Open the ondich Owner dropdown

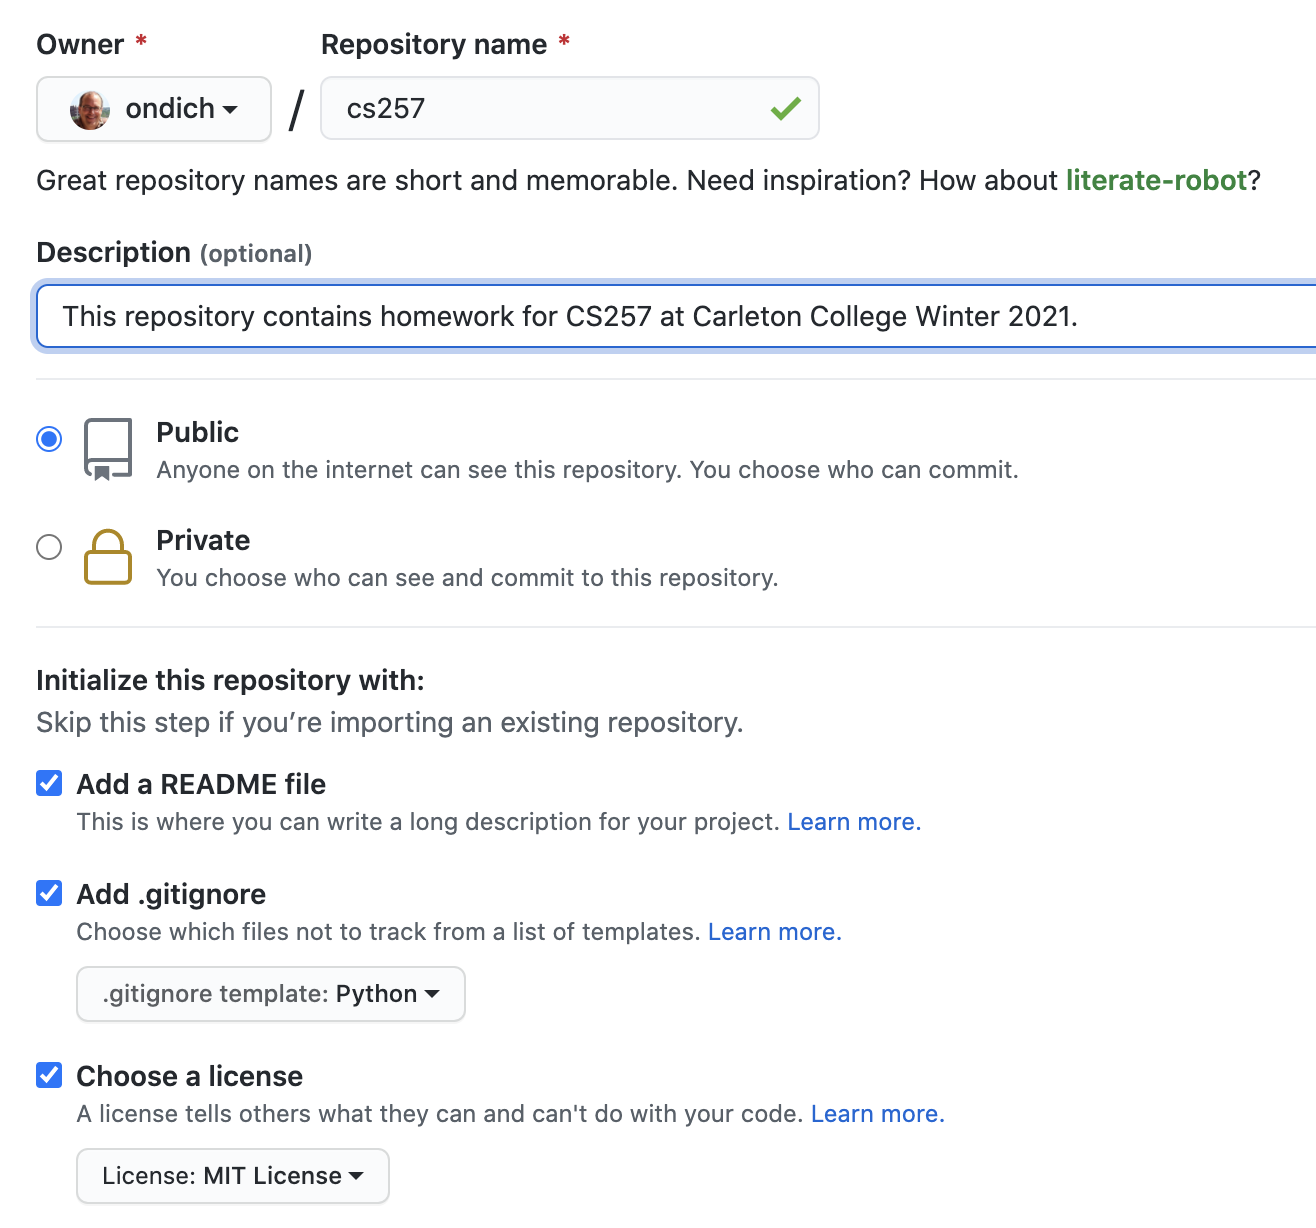pyautogui.click(x=155, y=109)
